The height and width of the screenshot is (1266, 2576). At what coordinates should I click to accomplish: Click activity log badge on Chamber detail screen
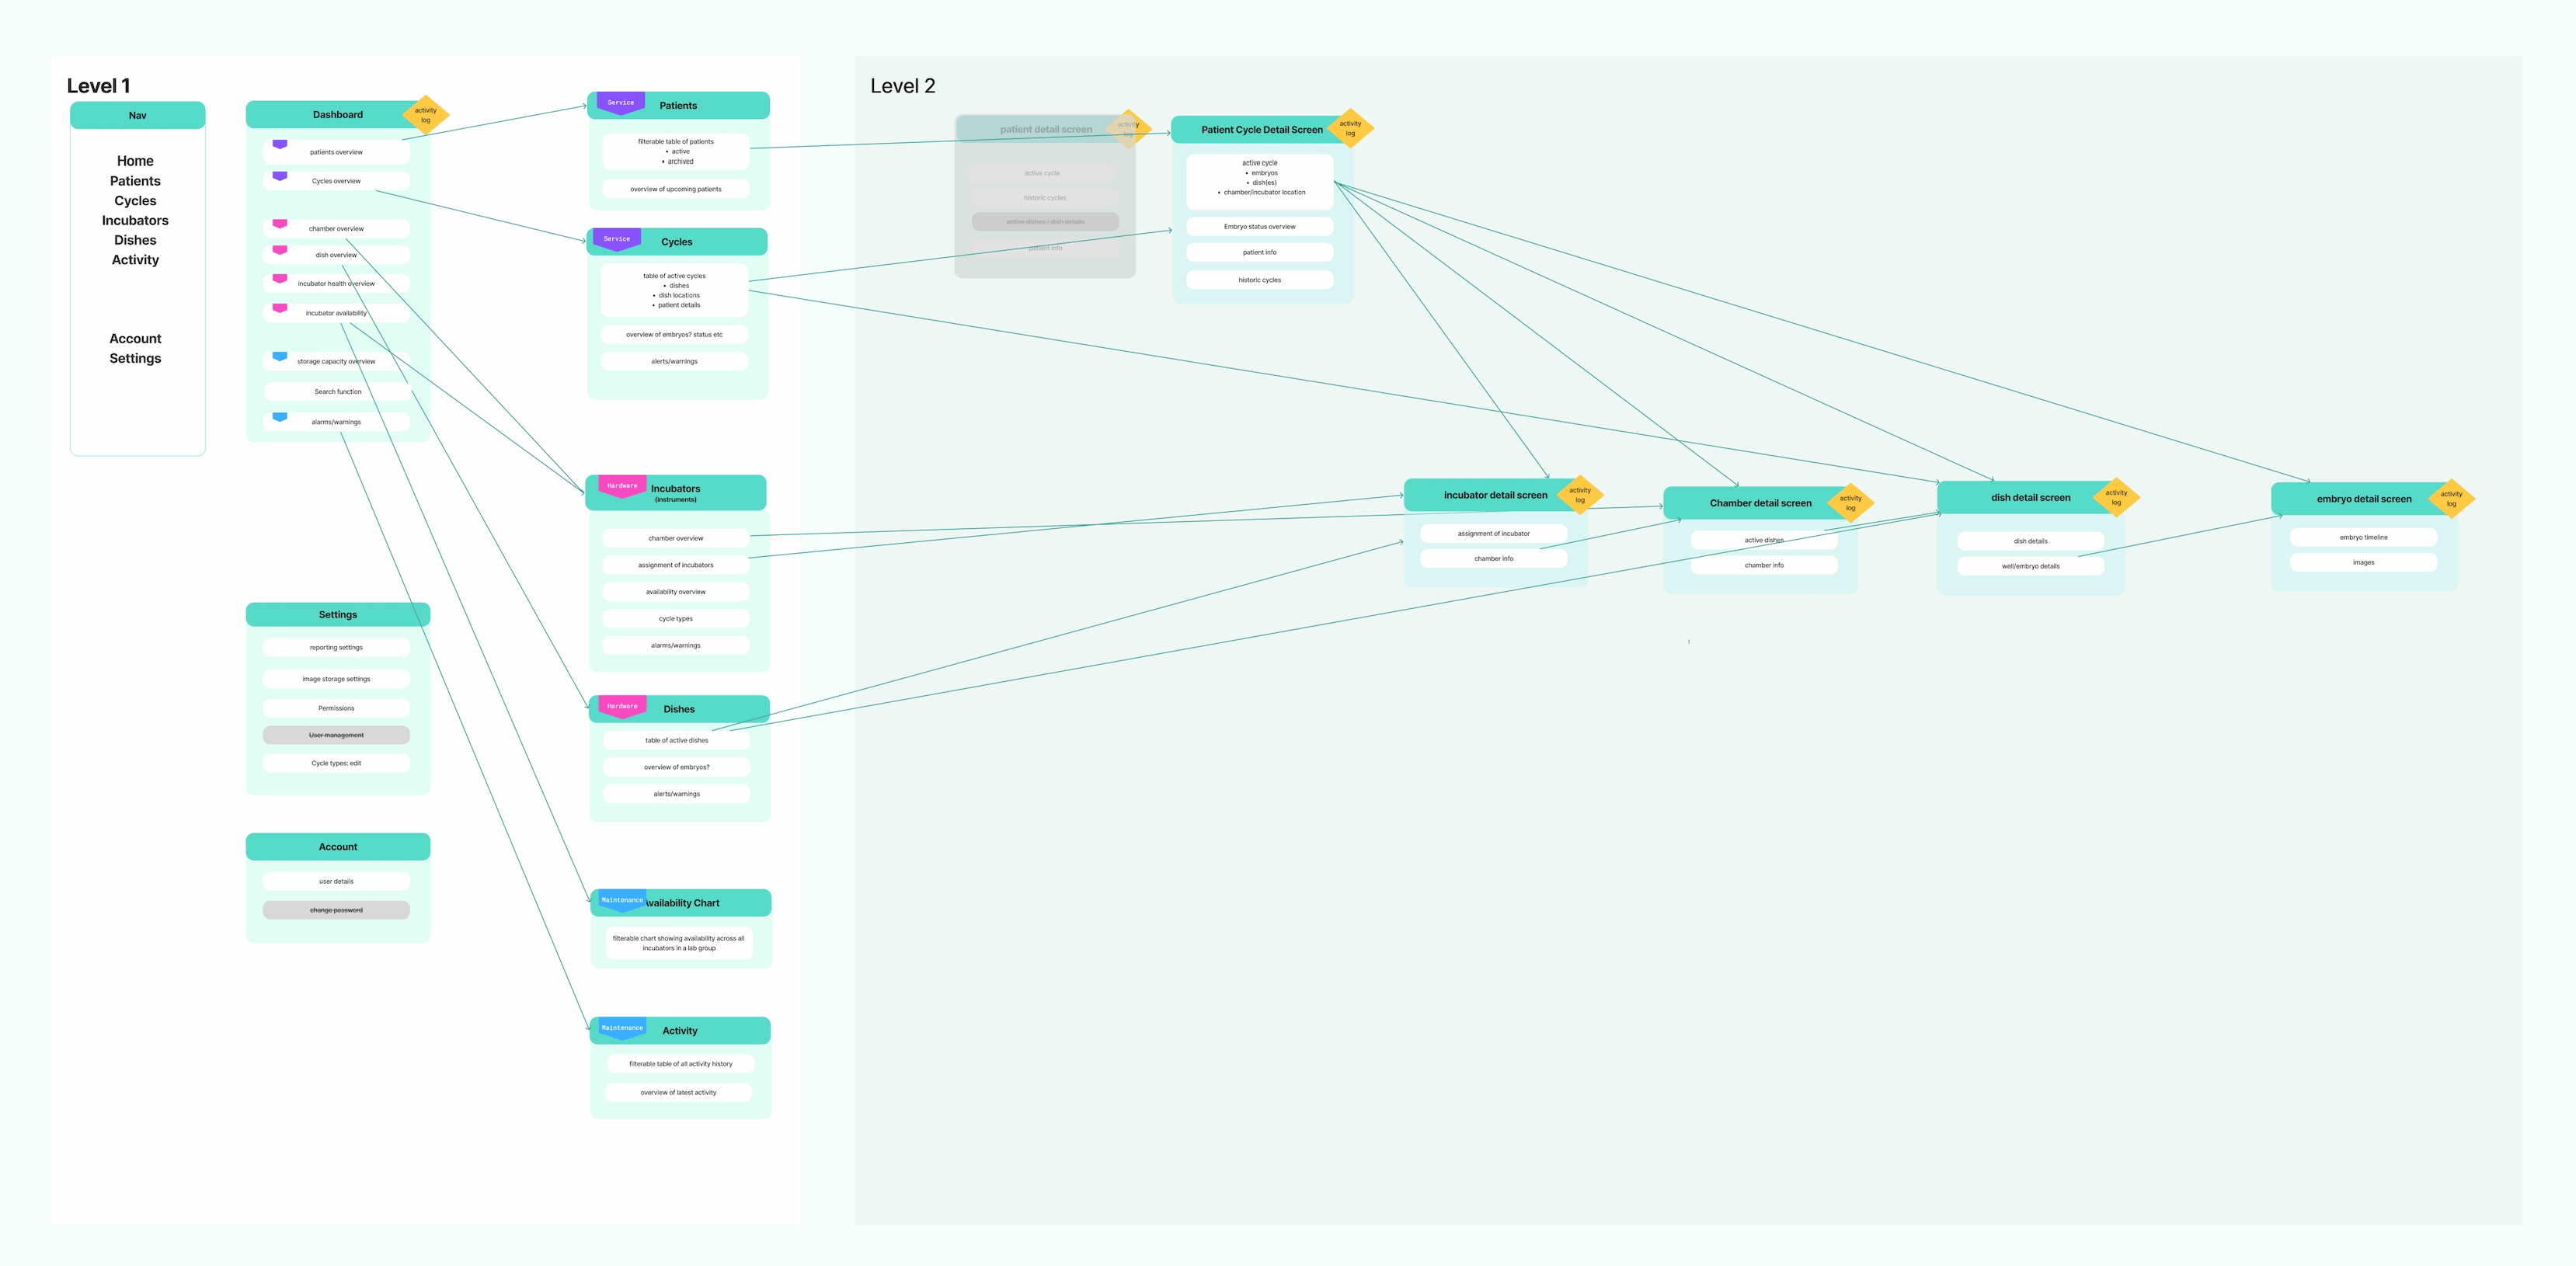click(1850, 503)
